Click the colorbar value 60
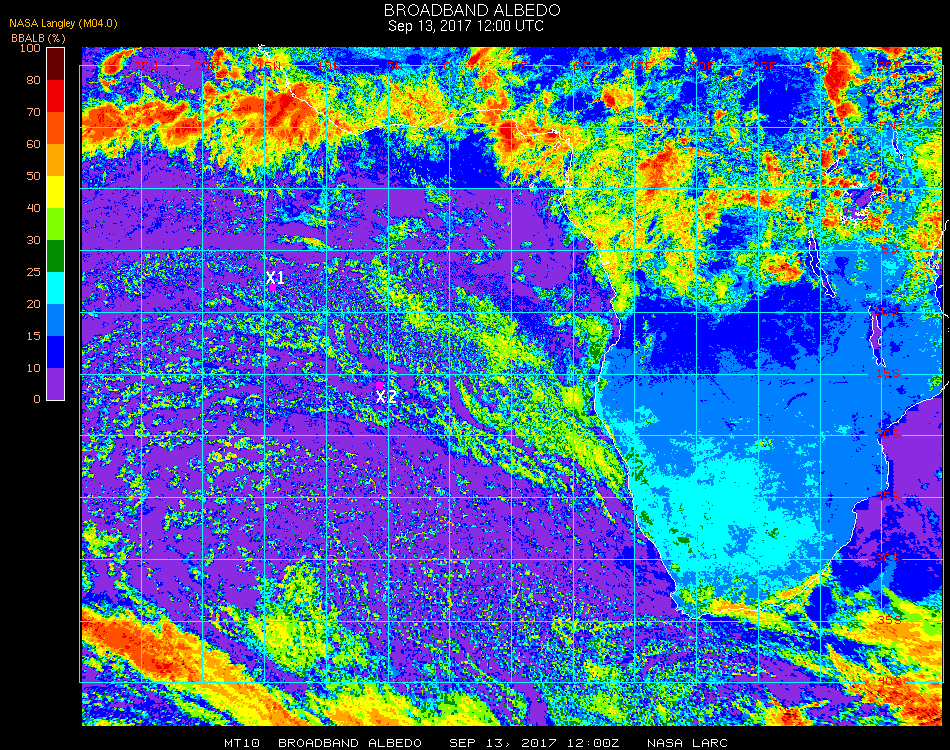The width and height of the screenshot is (950, 750). (x=33, y=144)
